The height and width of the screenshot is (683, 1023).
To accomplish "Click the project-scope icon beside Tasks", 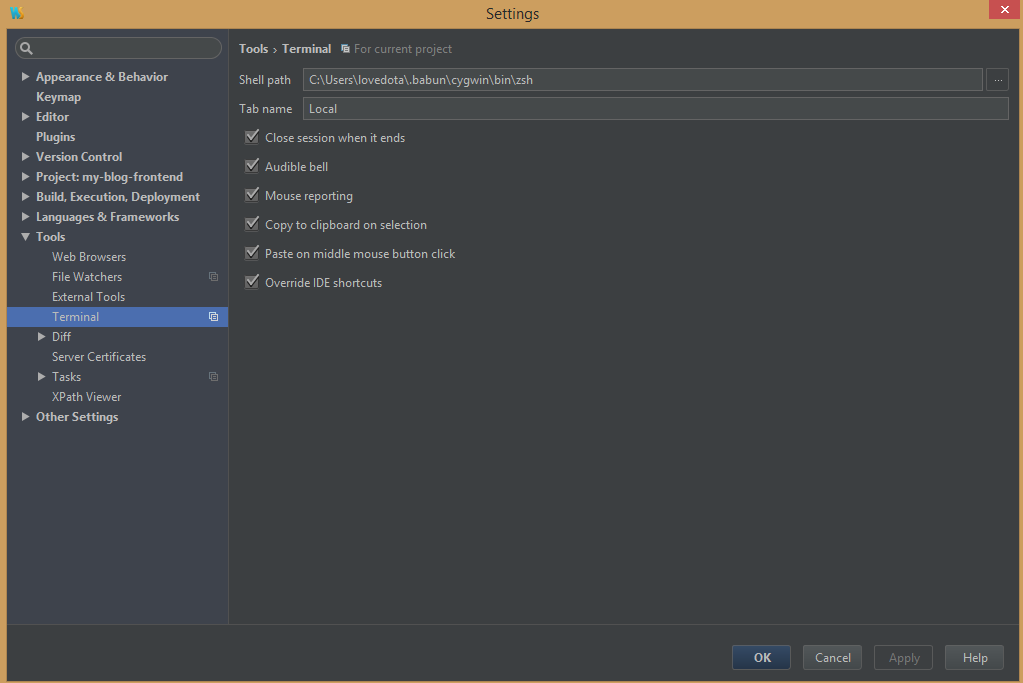I will [x=213, y=376].
